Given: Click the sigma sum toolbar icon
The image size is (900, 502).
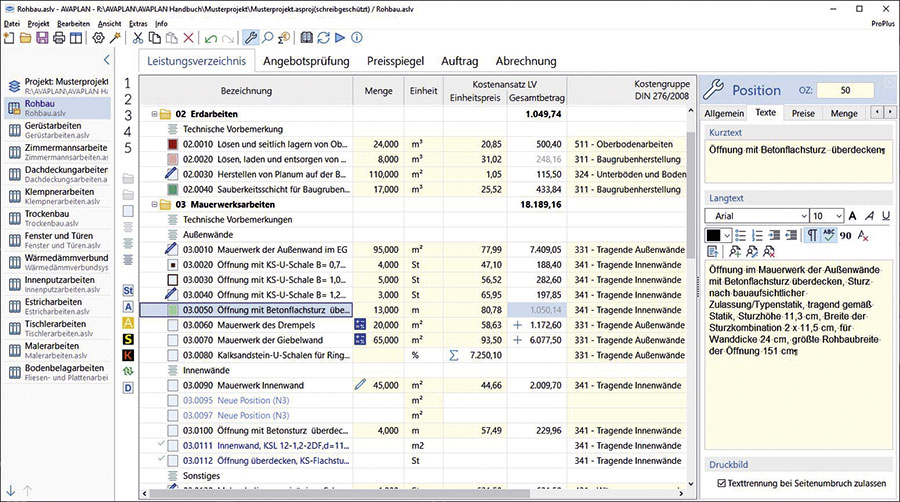Looking at the screenshot, I should click(x=284, y=38).
